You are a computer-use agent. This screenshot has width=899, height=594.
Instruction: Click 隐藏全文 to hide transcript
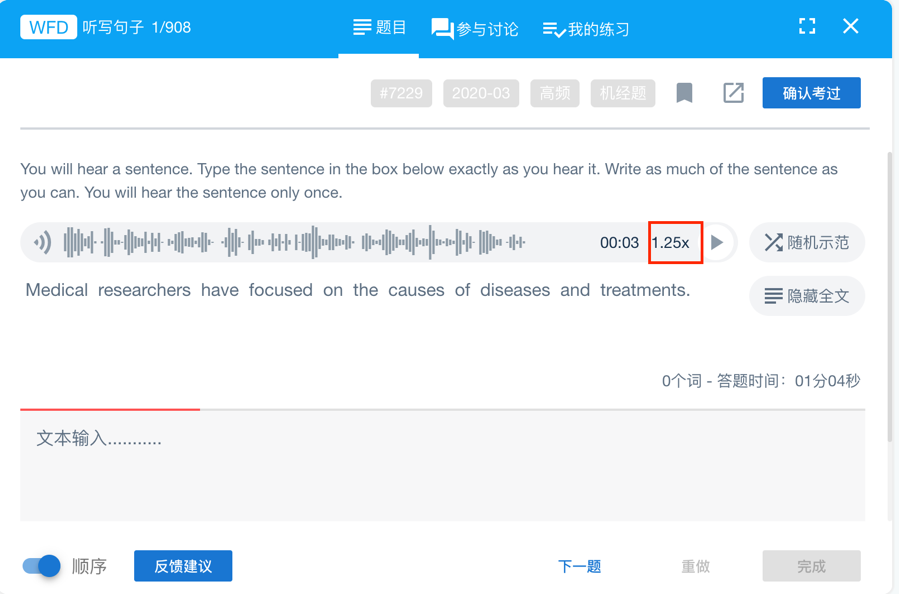(807, 296)
